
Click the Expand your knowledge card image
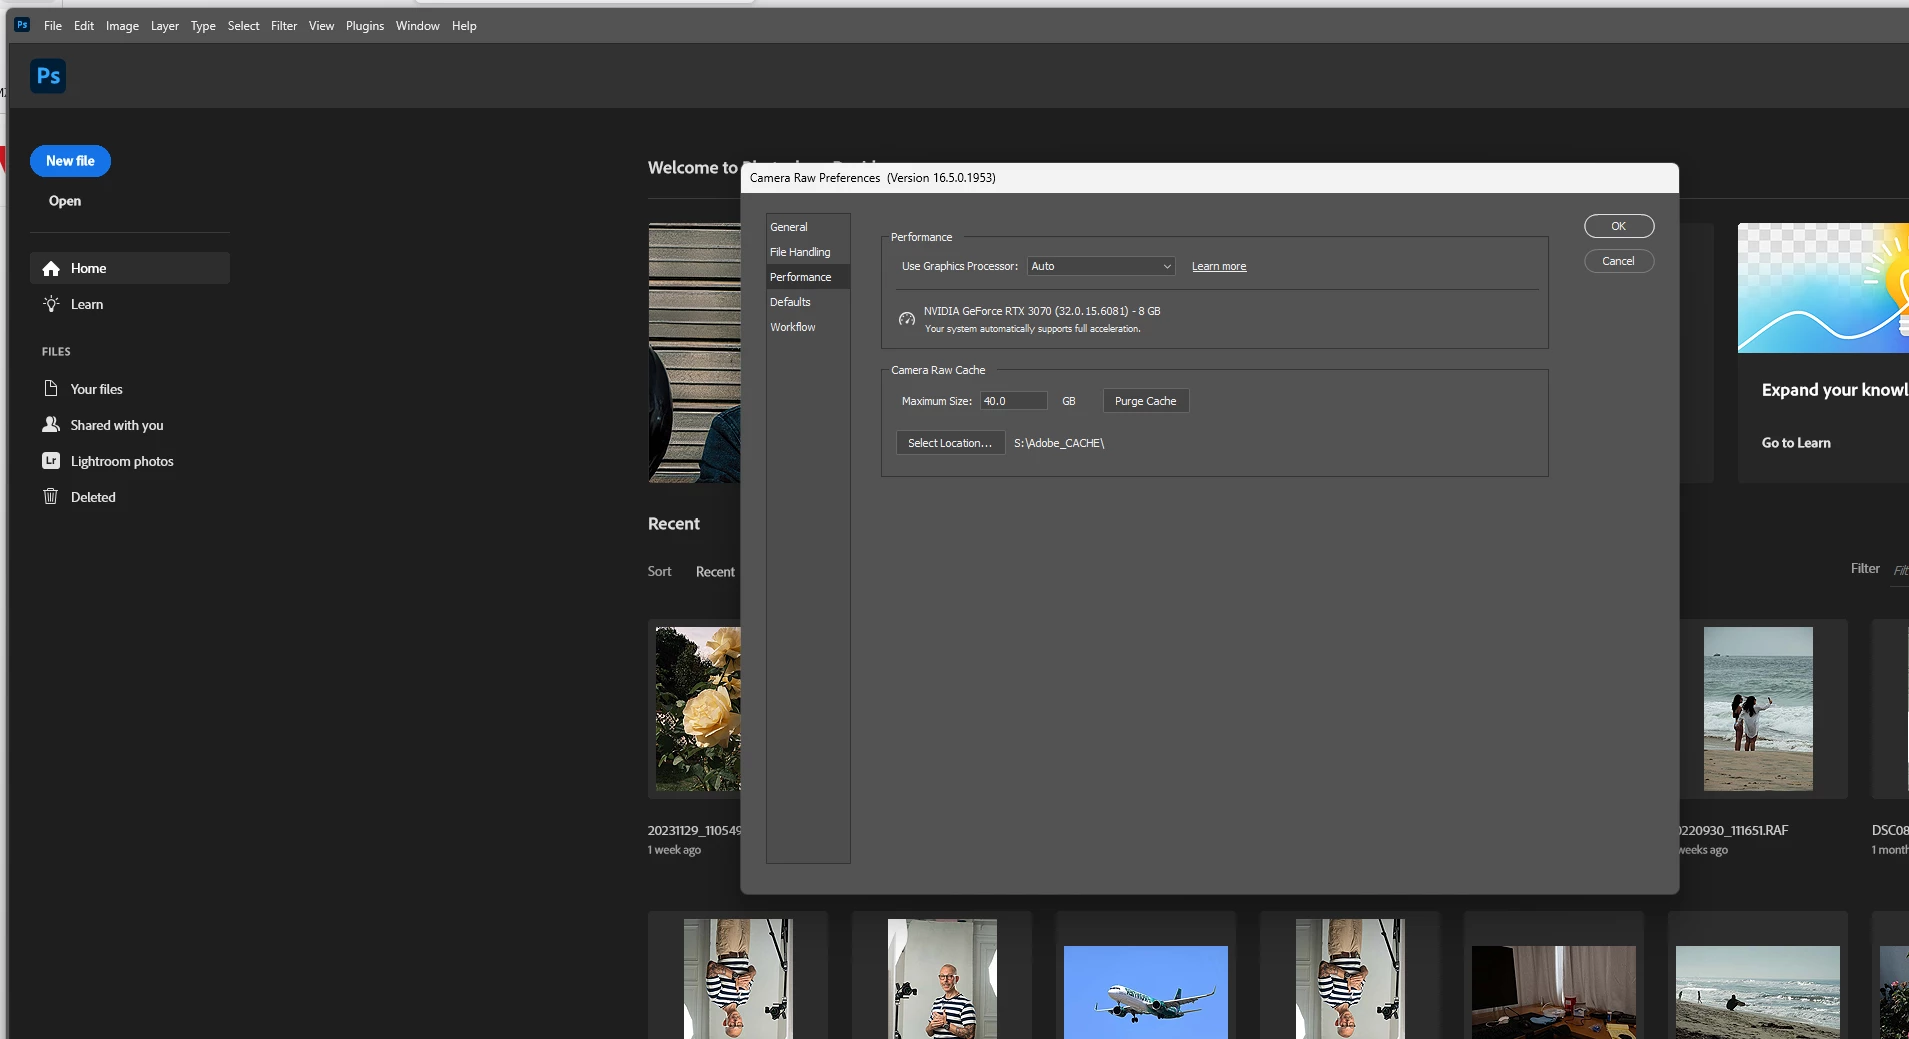pyautogui.click(x=1823, y=288)
